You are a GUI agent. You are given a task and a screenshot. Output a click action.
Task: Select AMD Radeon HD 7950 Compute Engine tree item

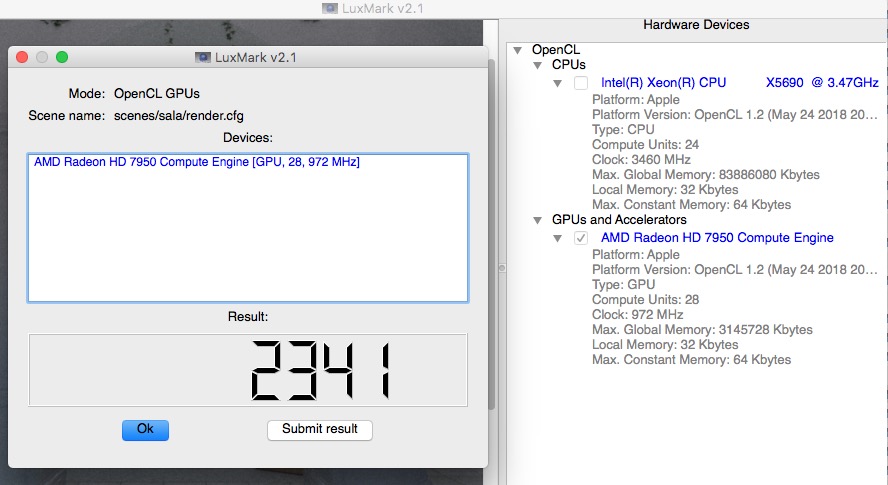[717, 238]
